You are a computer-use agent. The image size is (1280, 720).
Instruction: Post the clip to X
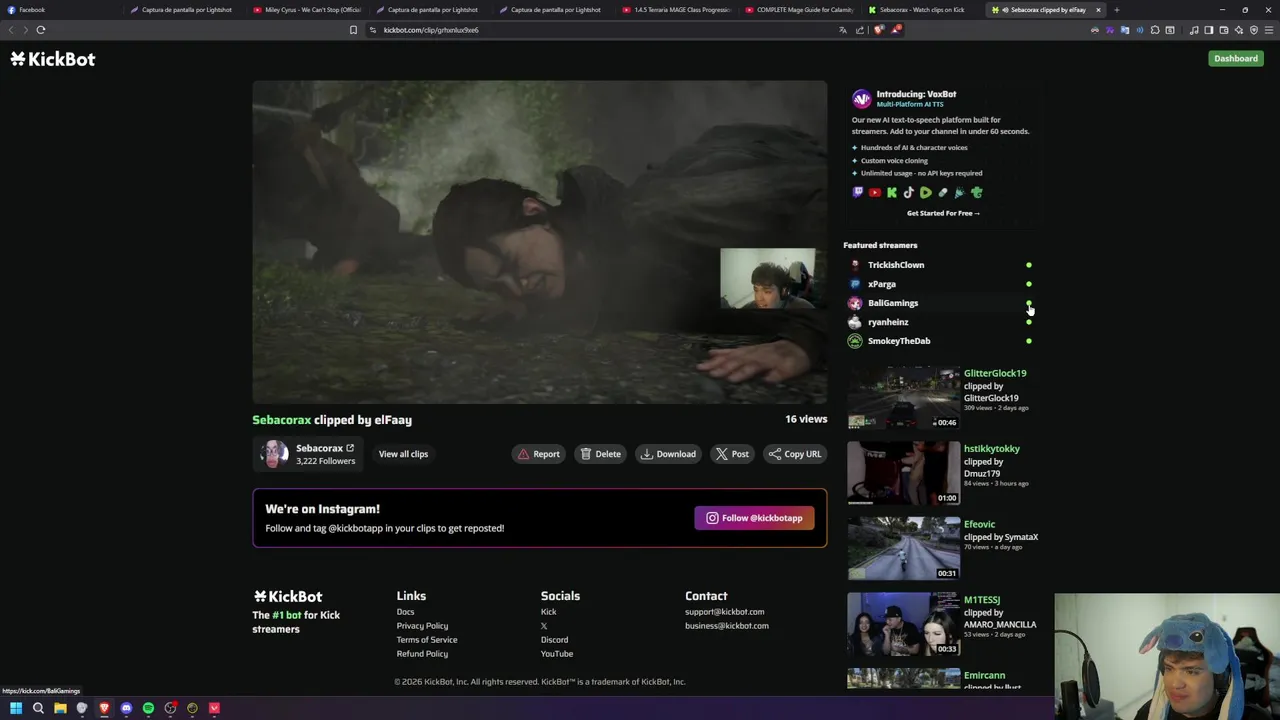tap(732, 454)
